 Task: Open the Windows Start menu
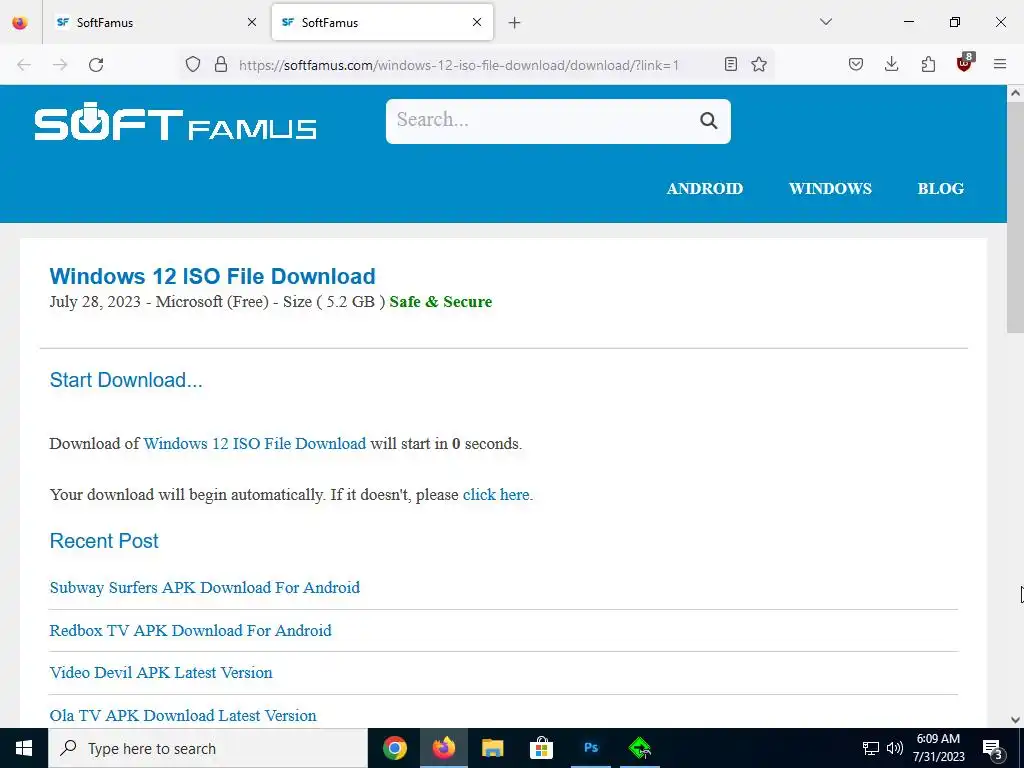point(24,748)
